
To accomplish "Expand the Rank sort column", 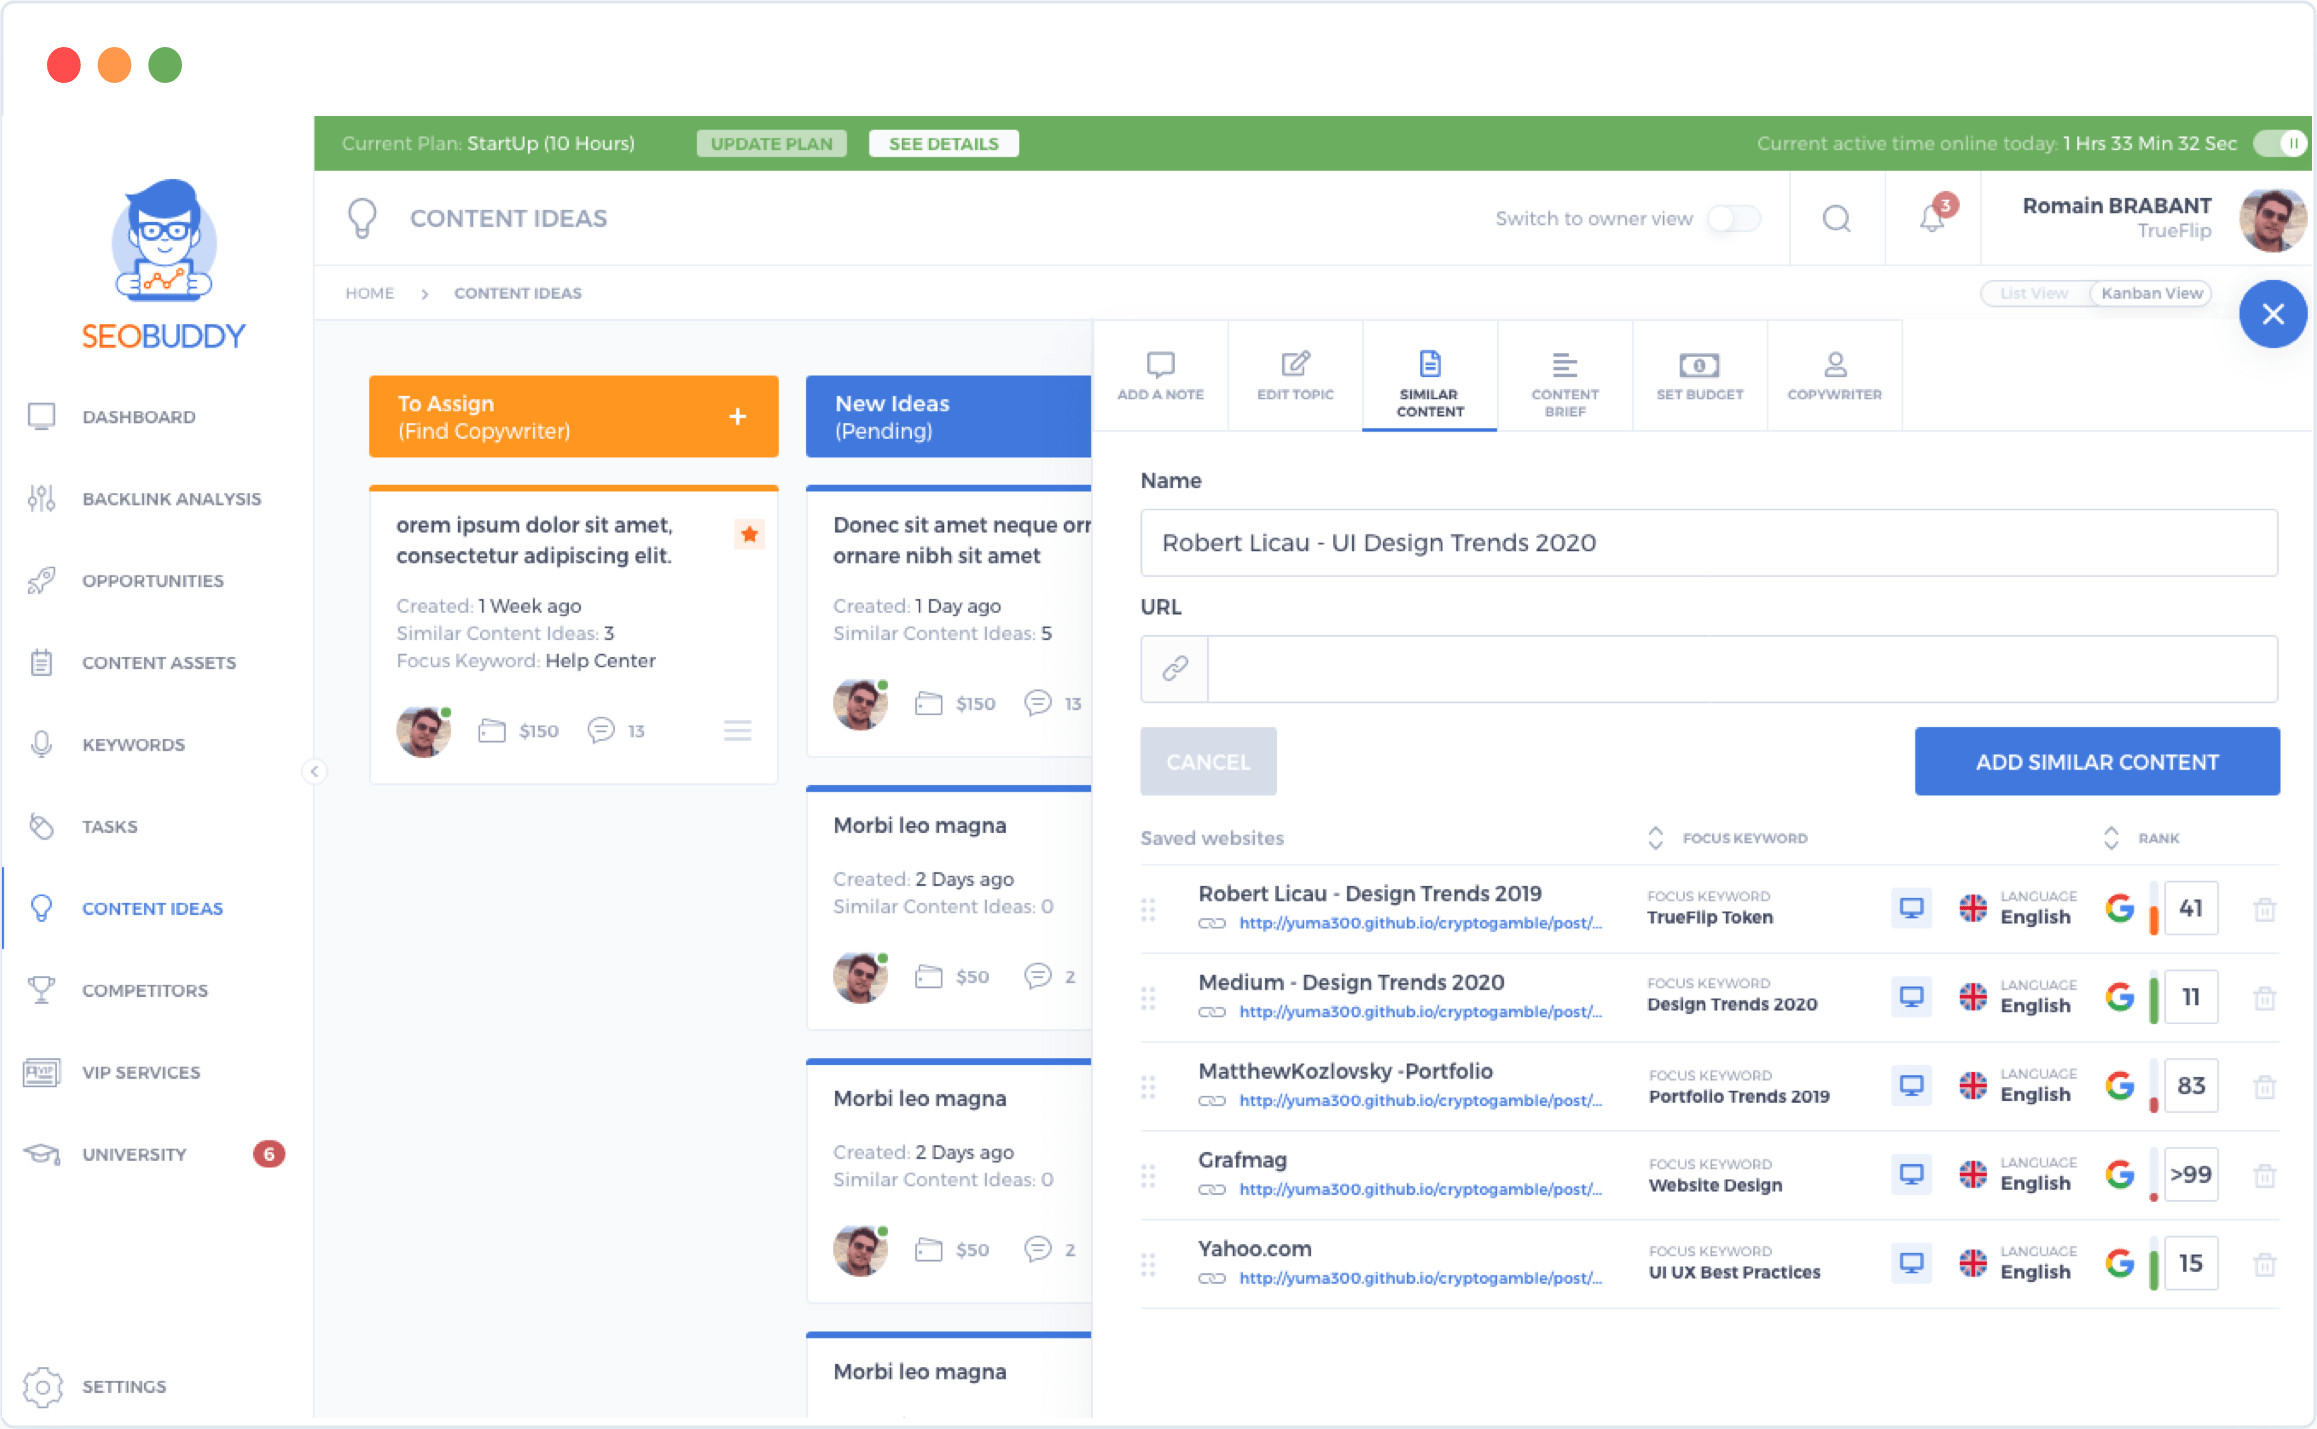I will (x=2113, y=836).
